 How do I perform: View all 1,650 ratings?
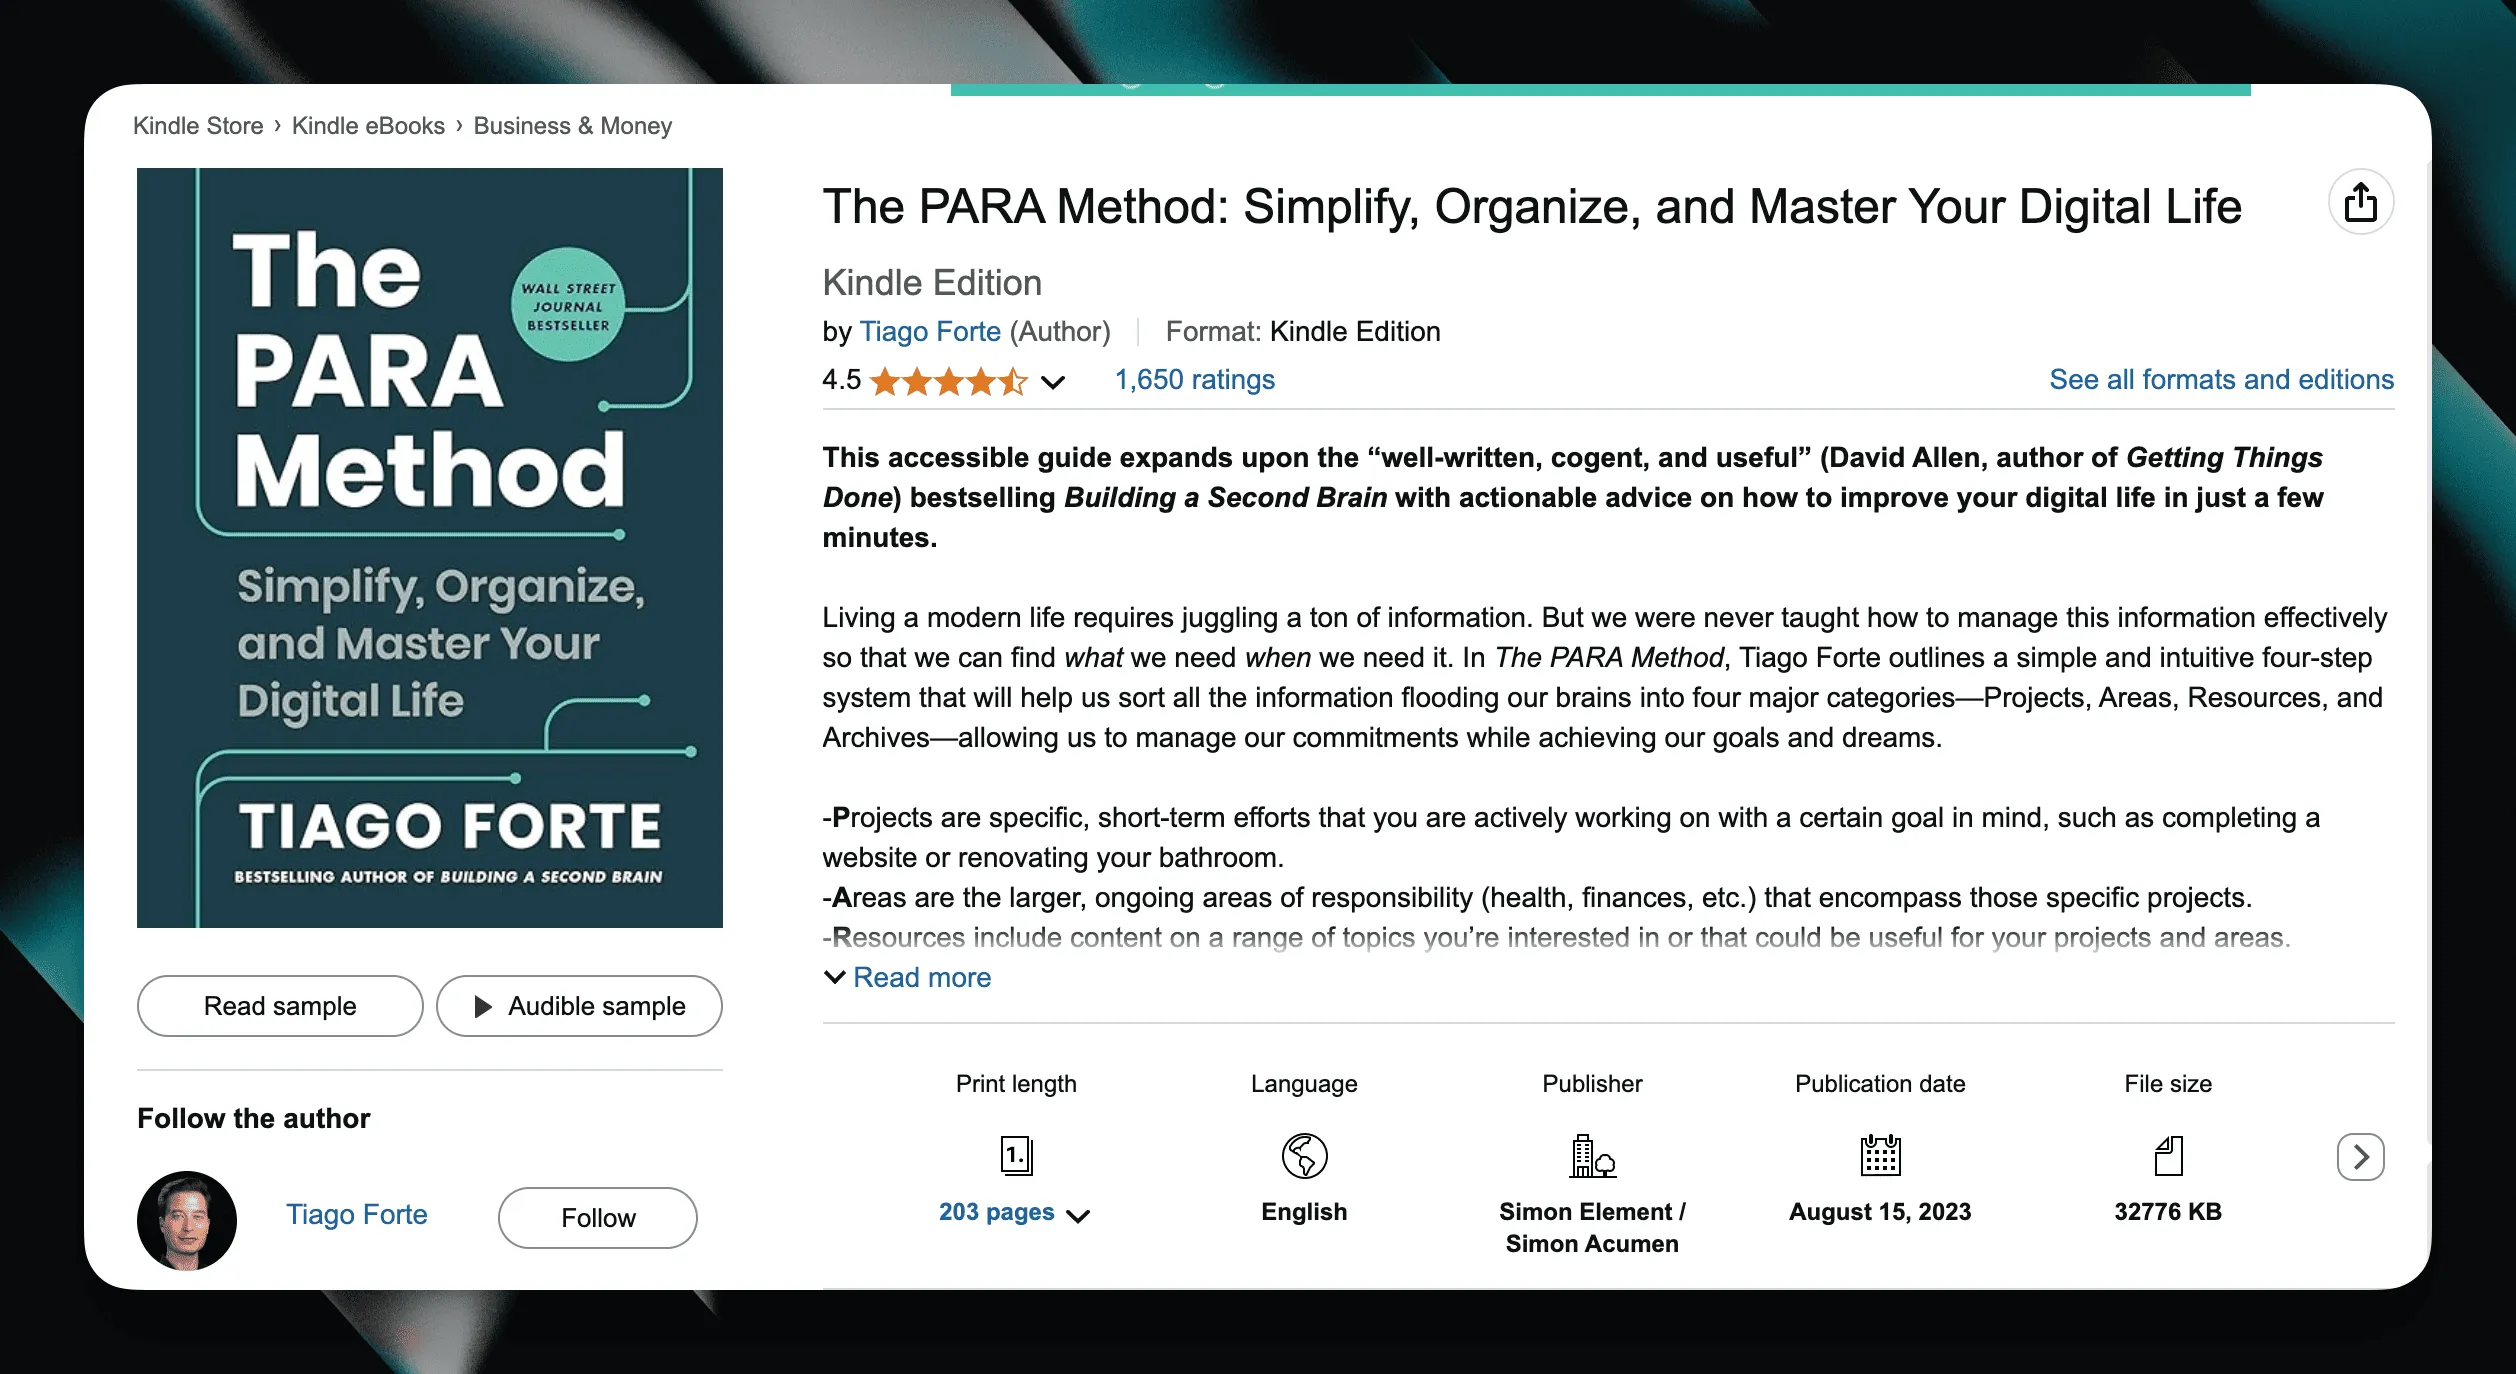pyautogui.click(x=1194, y=379)
